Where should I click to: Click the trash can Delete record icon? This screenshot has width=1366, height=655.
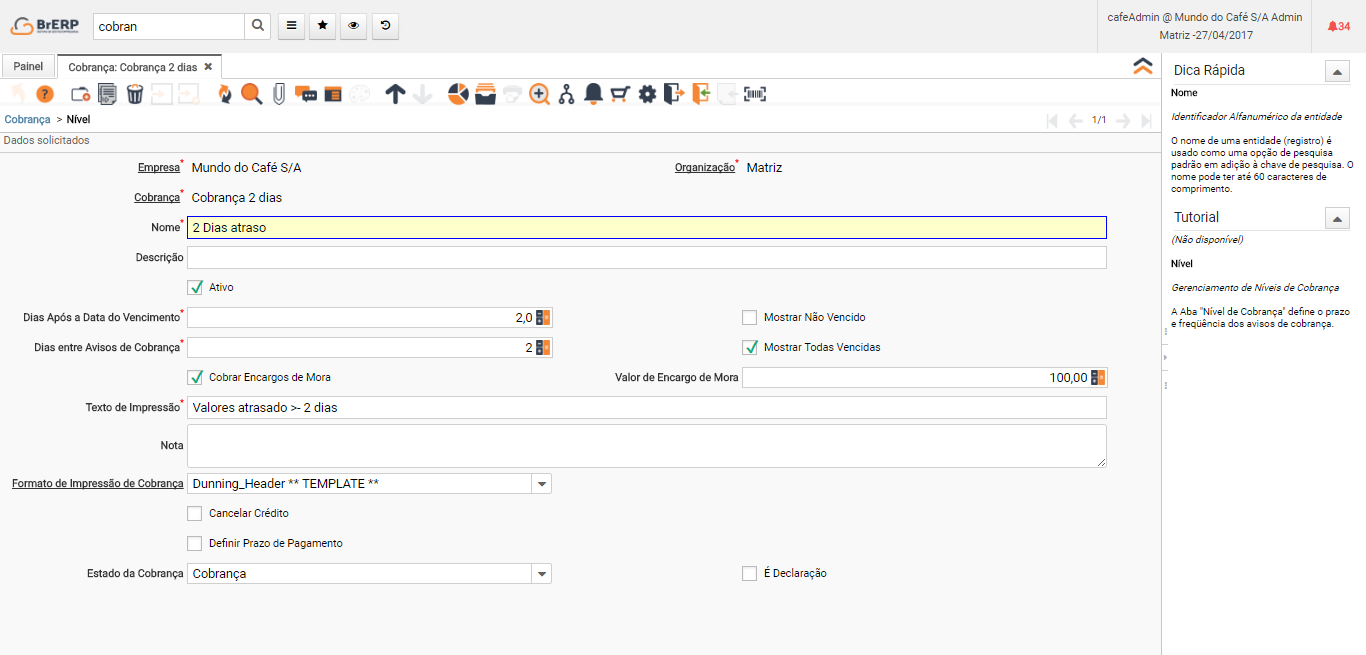(135, 94)
